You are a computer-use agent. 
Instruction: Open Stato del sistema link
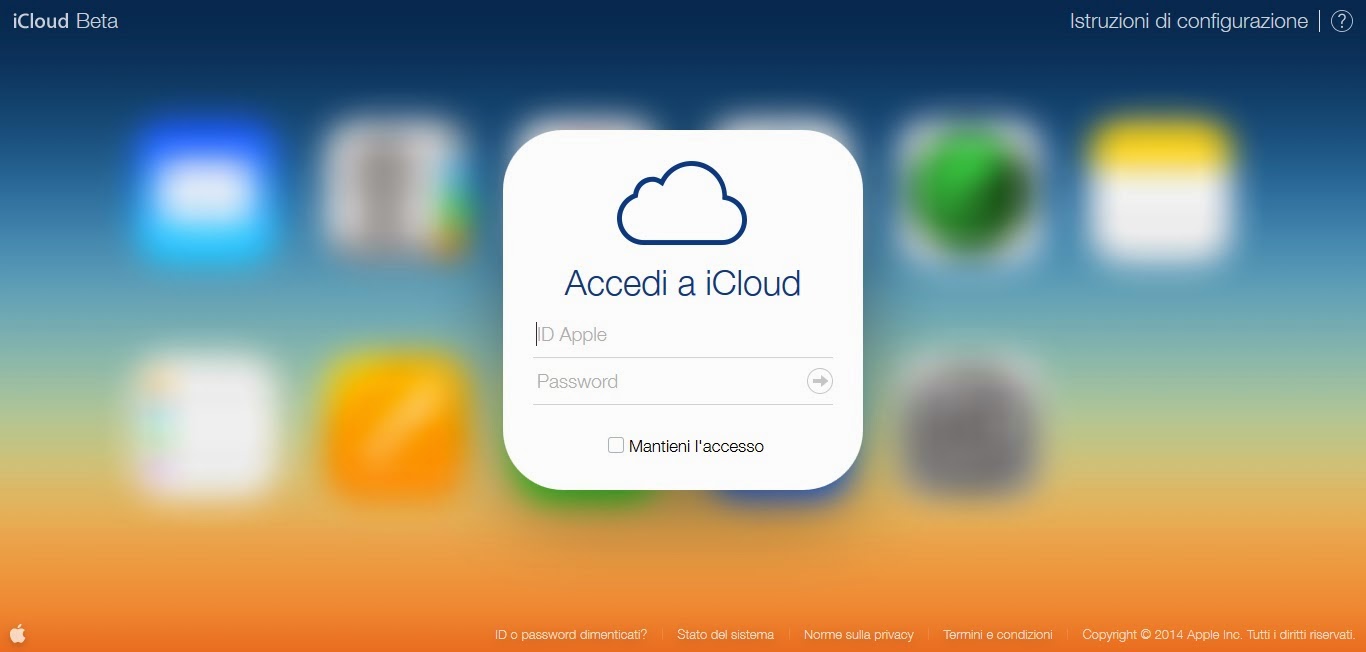pos(725,635)
